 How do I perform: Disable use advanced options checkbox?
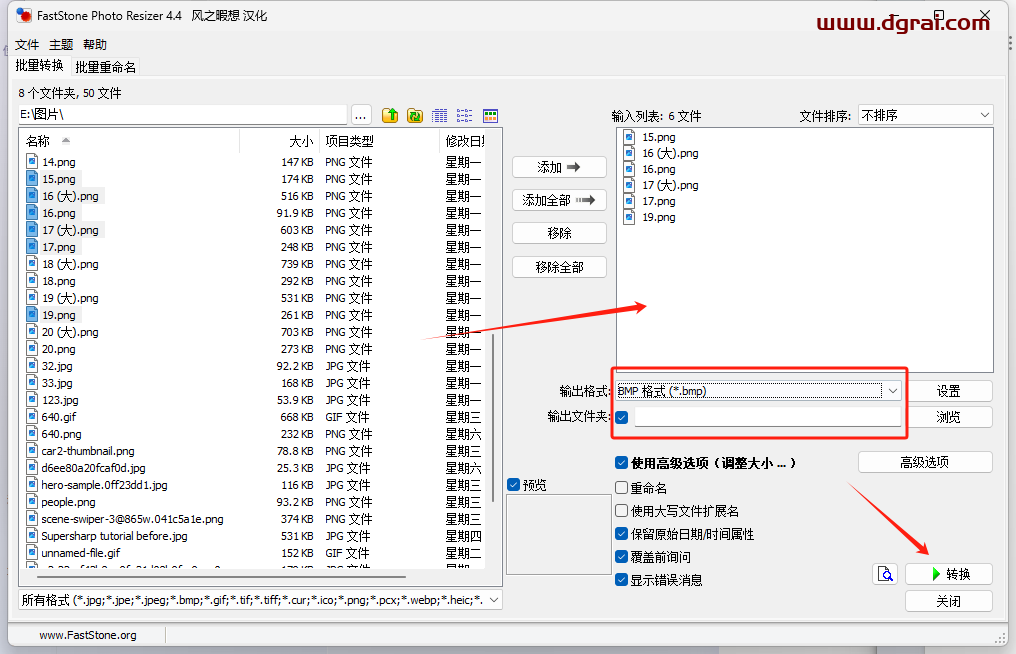[x=621, y=463]
